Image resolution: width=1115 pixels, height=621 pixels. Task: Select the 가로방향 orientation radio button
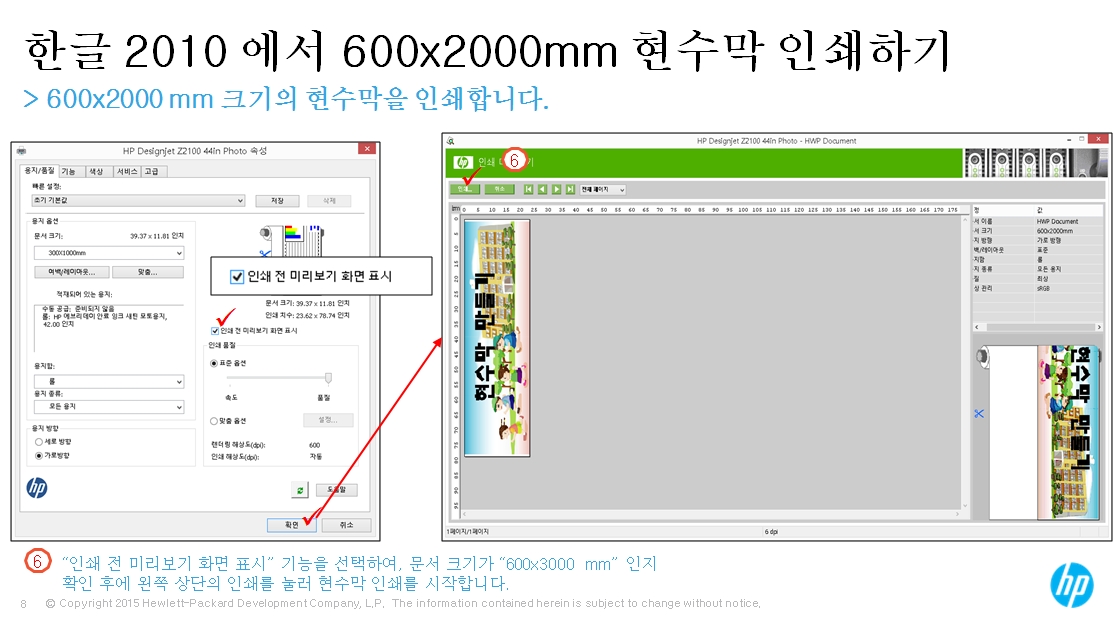39,455
